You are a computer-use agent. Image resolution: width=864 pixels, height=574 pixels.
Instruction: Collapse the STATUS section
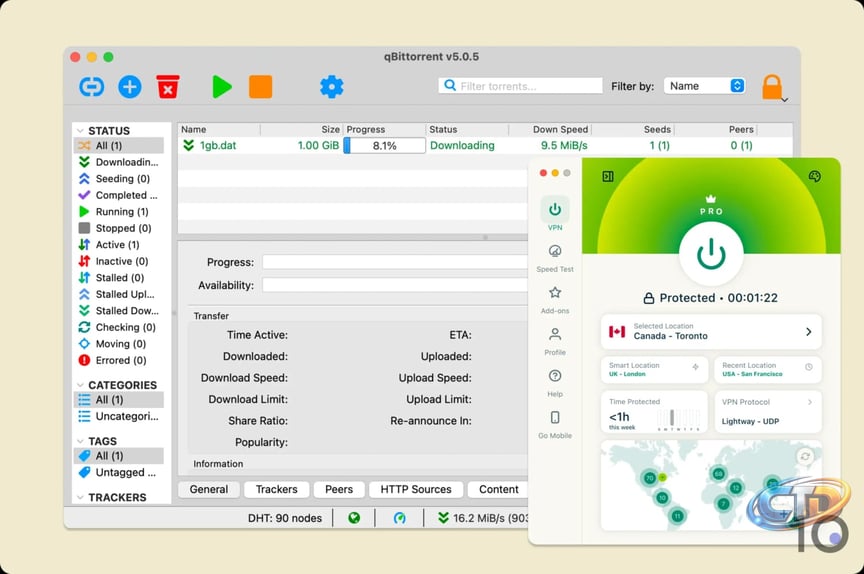[x=80, y=131]
